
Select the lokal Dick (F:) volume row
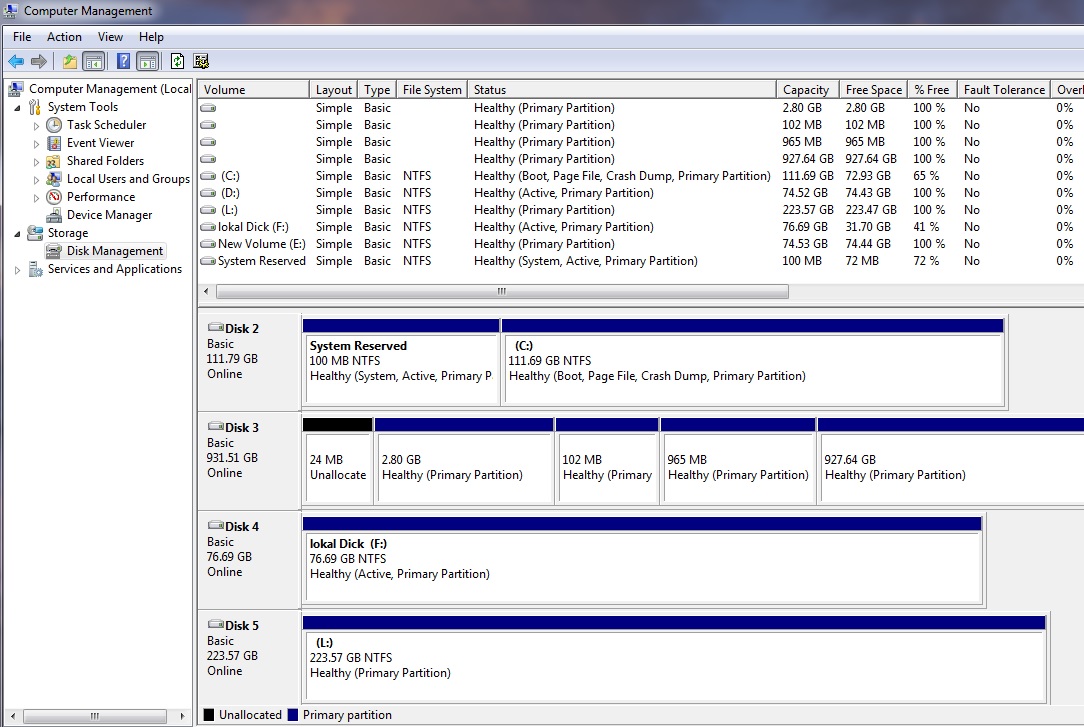coord(639,227)
